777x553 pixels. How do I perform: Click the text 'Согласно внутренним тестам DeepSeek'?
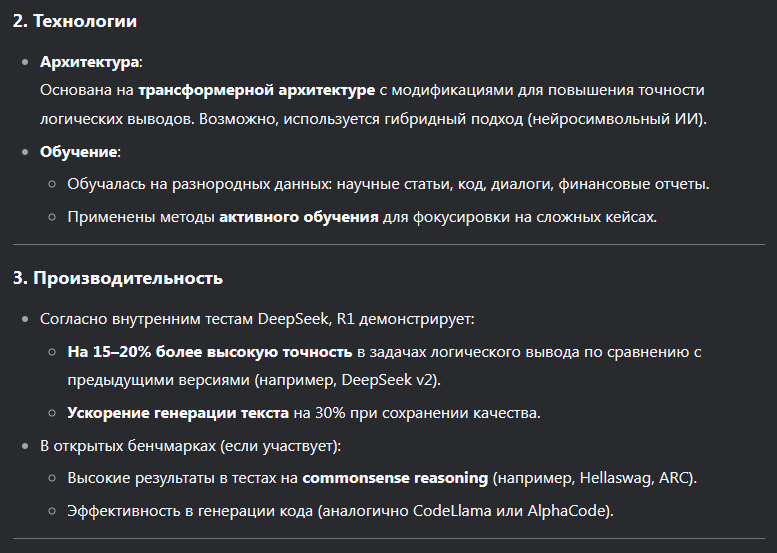pos(184,319)
